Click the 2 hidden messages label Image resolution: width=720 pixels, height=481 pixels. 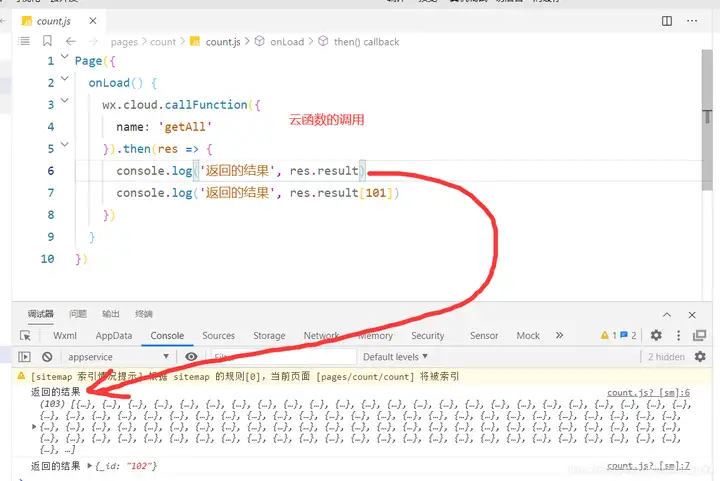pyautogui.click(x=666, y=357)
